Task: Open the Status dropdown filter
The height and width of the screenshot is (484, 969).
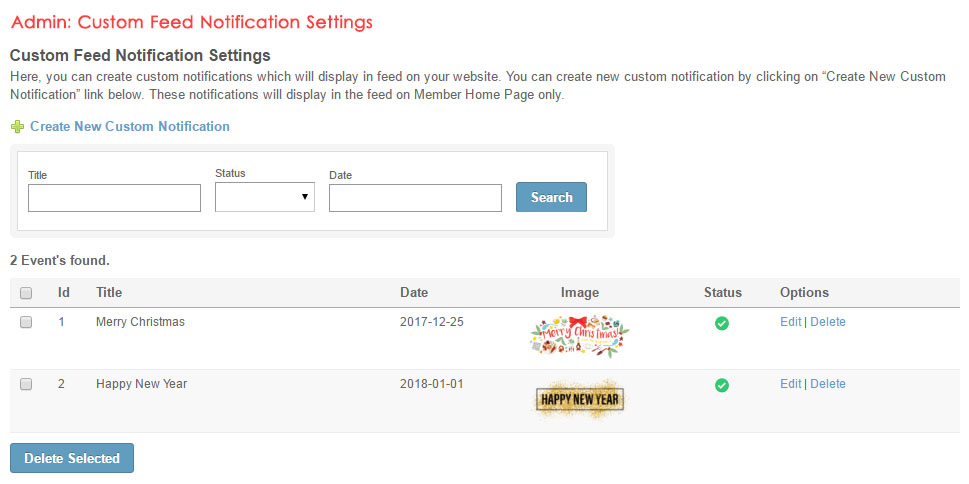Action: click(265, 197)
